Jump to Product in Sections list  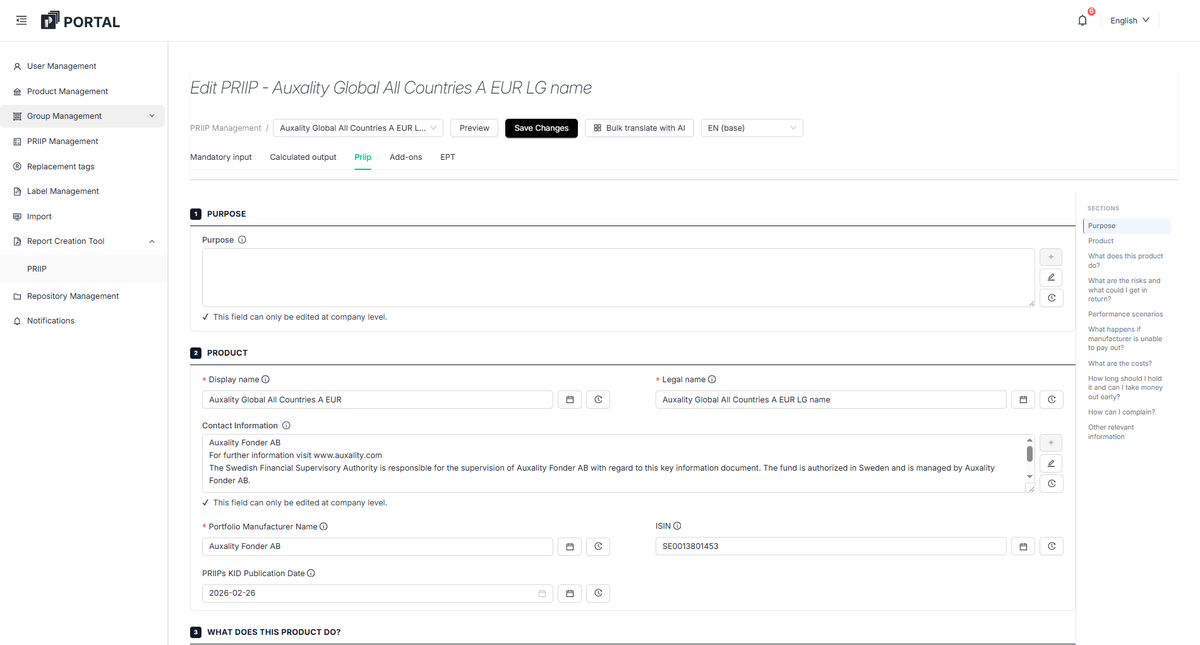click(x=1100, y=241)
